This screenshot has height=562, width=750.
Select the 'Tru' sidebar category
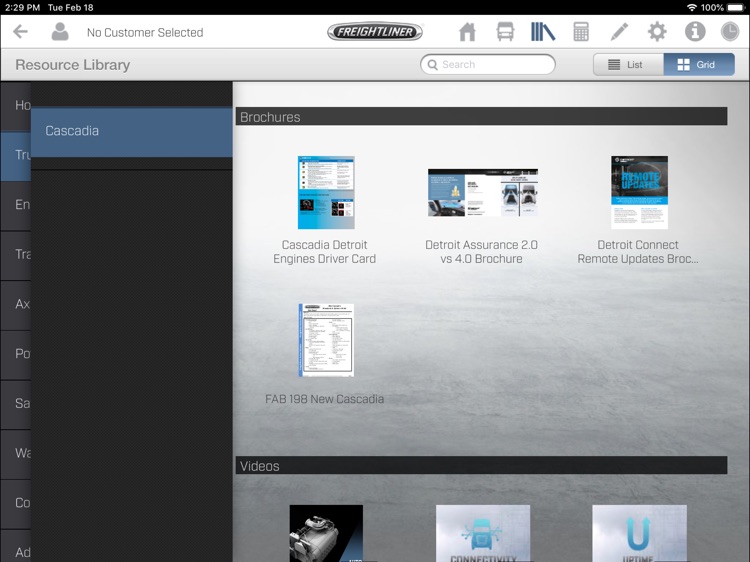pyautogui.click(x=16, y=155)
